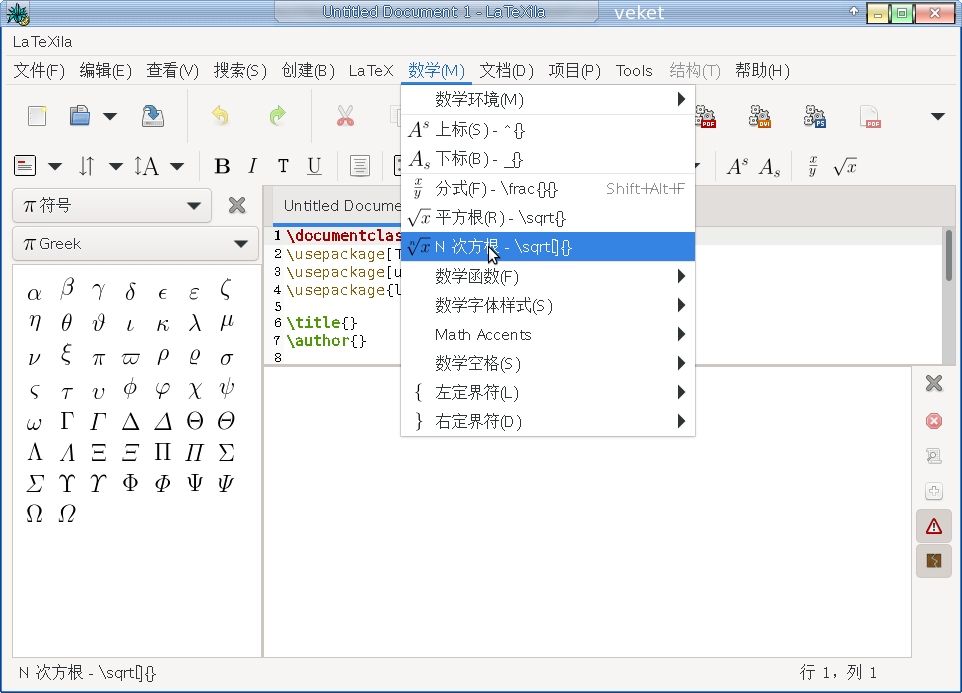
Task: Expand the open-recent arrow next to folder icon
Action: coord(110,116)
